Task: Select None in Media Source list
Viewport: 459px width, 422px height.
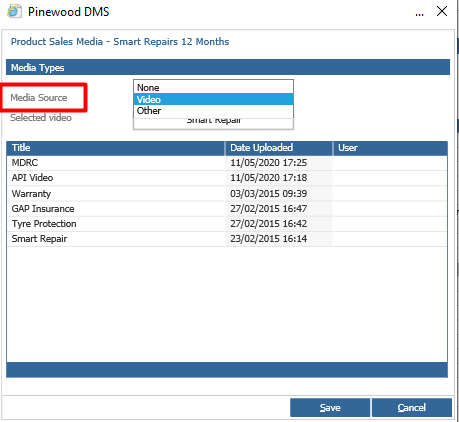Action: [213, 87]
